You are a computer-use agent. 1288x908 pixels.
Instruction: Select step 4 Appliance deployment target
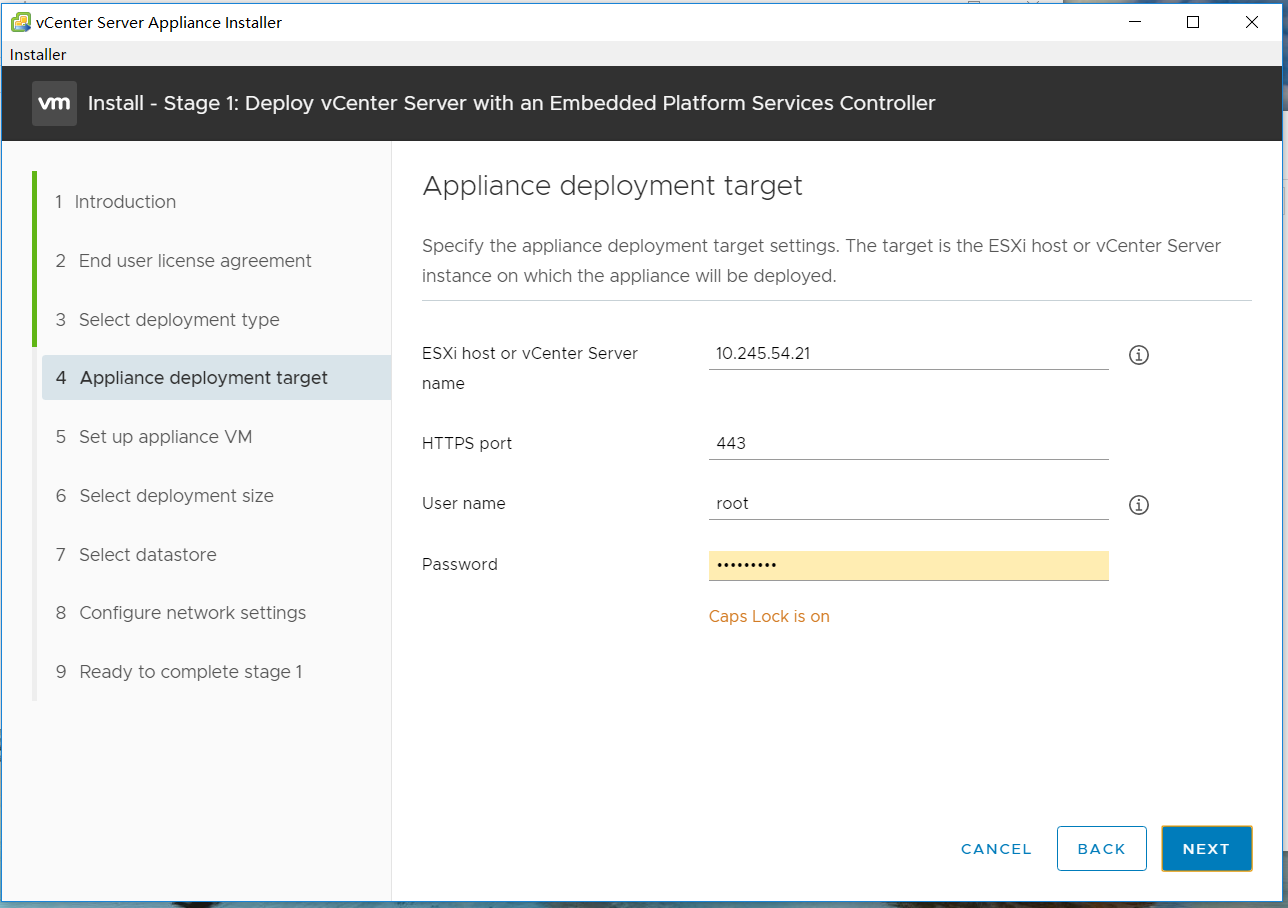pos(216,378)
